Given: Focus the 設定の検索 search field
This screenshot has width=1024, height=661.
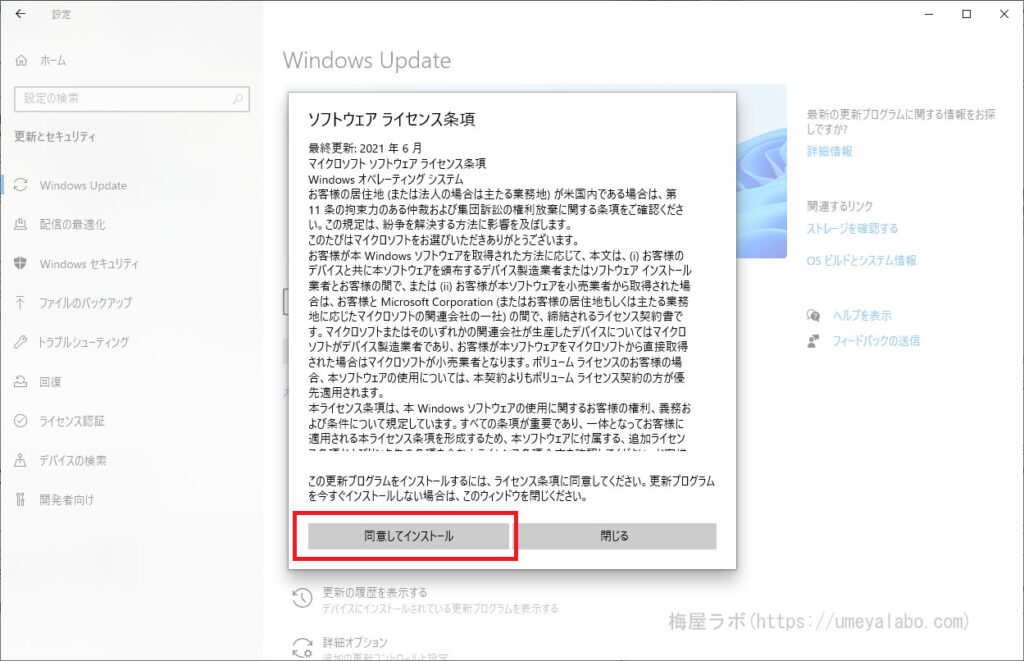Looking at the screenshot, I should (132, 99).
